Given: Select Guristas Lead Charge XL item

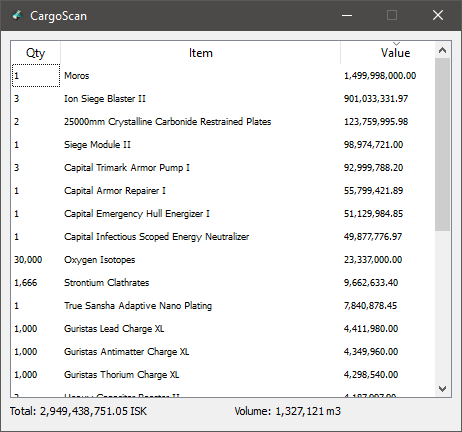Looking at the screenshot, I should point(114,329).
